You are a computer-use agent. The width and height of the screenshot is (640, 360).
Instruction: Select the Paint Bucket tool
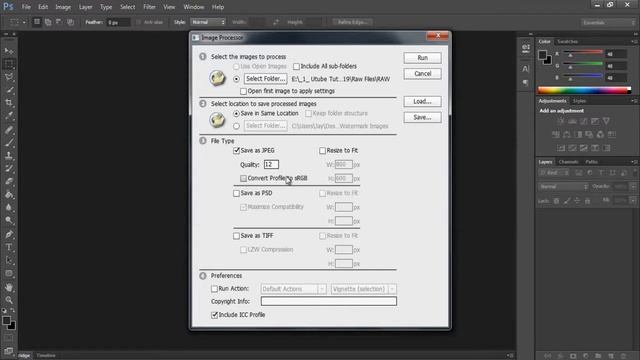click(x=9, y=195)
